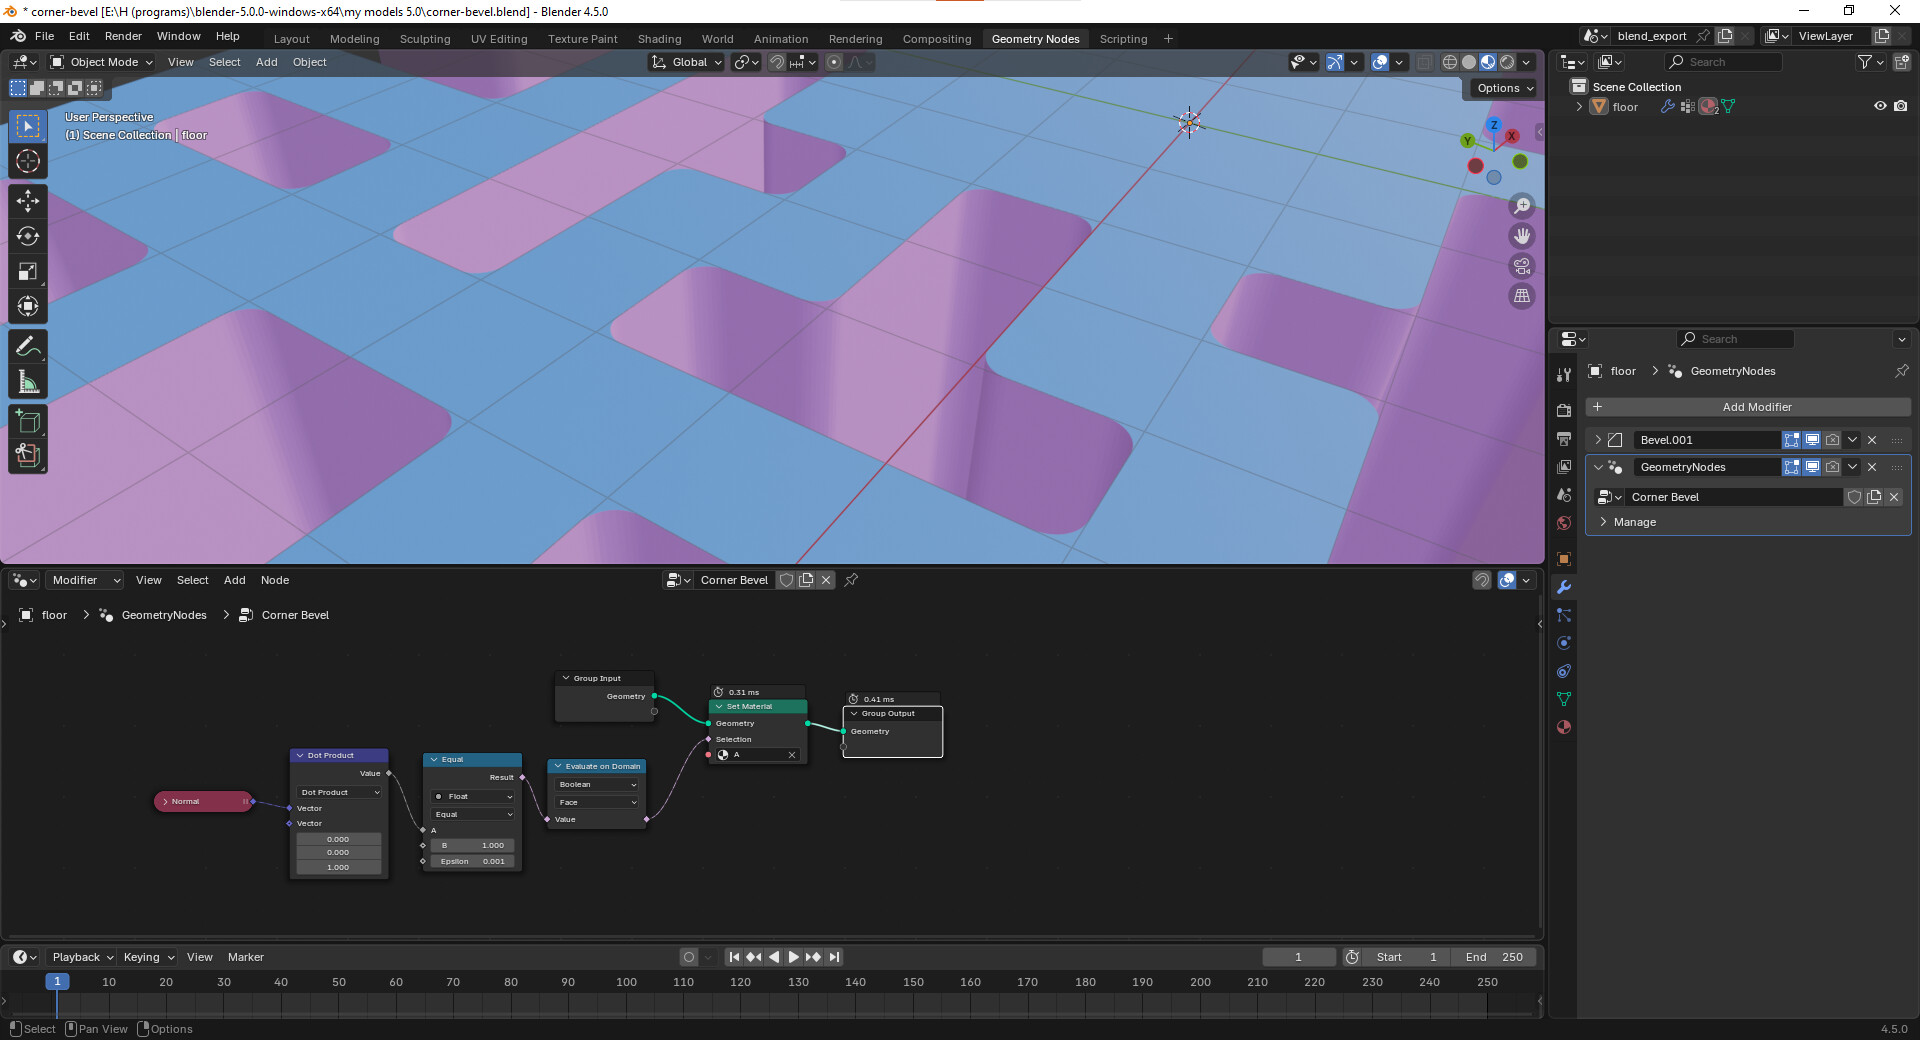Toggle snapping magnet in viewport header

pyautogui.click(x=776, y=62)
